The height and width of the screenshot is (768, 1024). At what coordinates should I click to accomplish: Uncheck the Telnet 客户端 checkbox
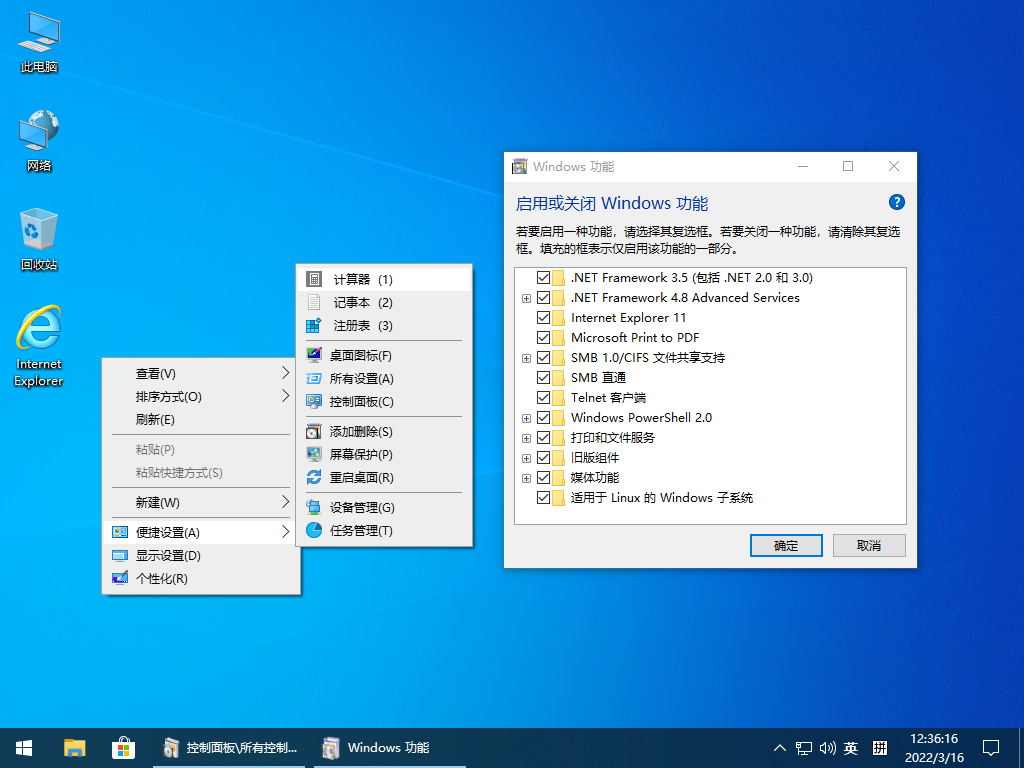(x=543, y=398)
